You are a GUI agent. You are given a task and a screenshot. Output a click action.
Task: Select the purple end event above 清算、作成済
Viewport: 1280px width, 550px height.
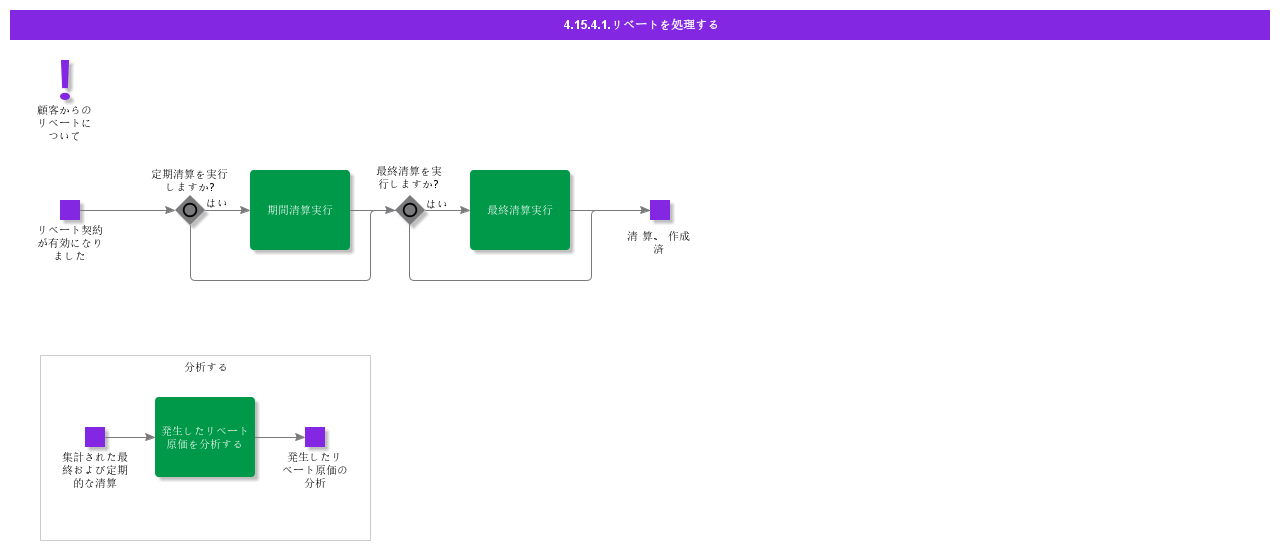click(660, 210)
